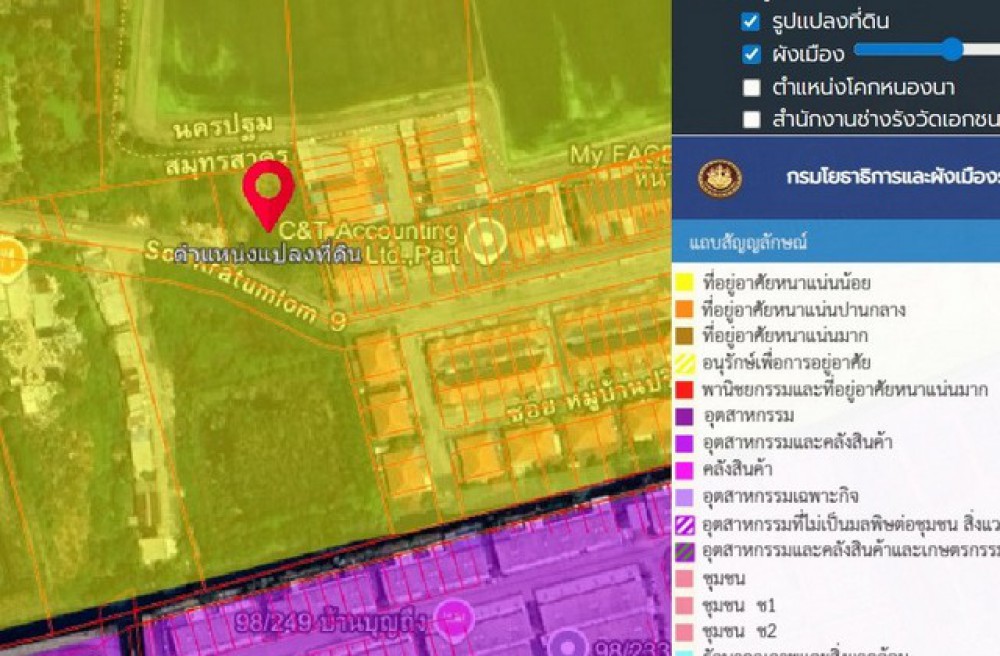Image resolution: width=1000 pixels, height=656 pixels.
Task: Click the yellow low-density residential swatch
Action: 684,283
